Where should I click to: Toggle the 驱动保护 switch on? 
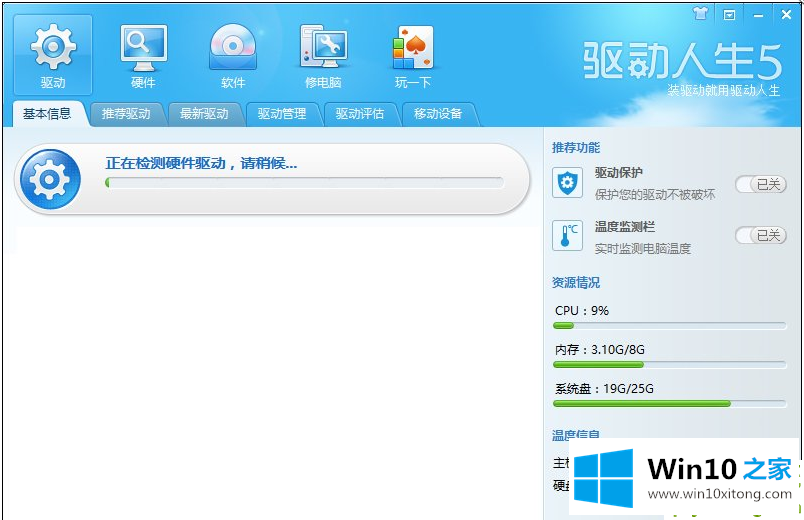pyautogui.click(x=761, y=184)
